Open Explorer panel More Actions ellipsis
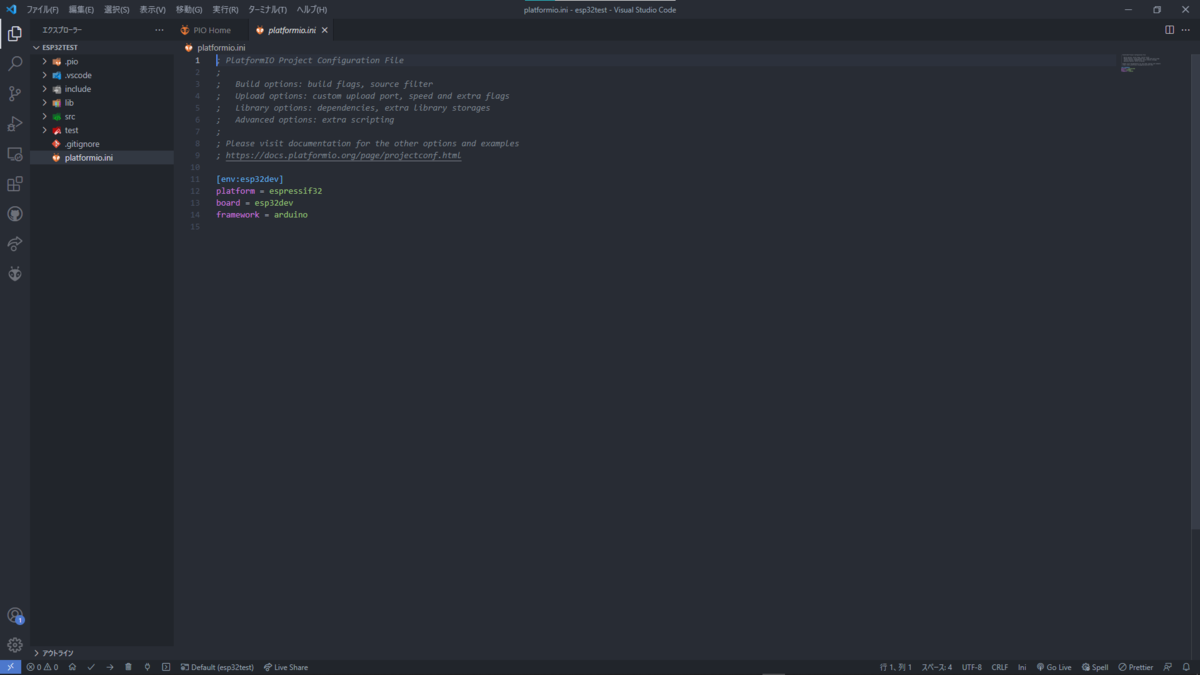The height and width of the screenshot is (675, 1200). click(x=159, y=30)
